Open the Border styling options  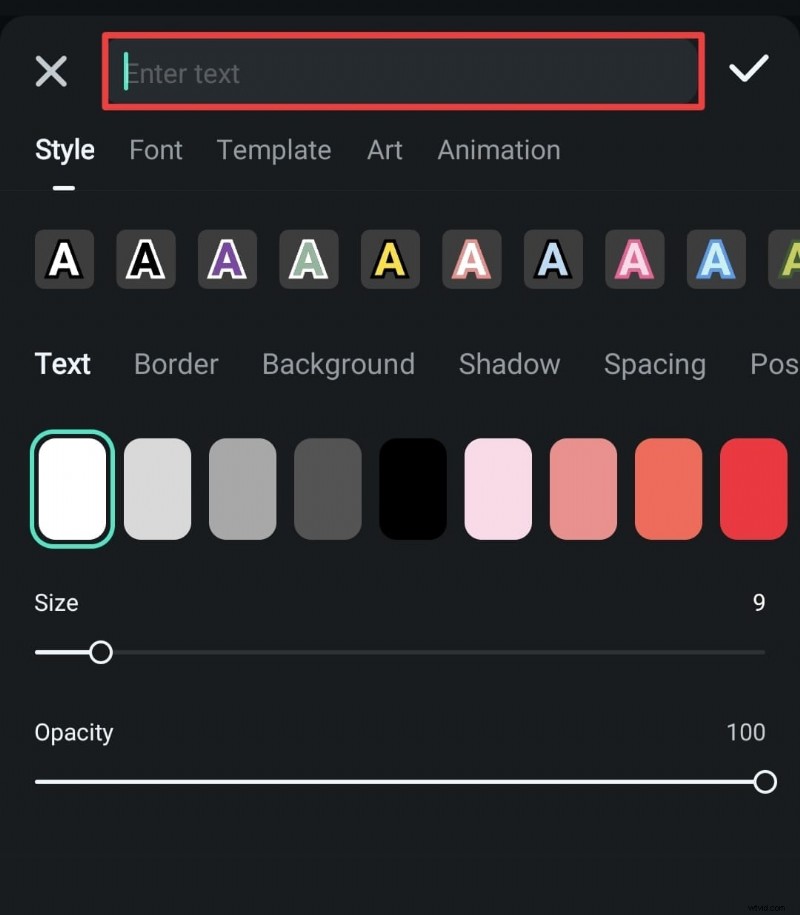tap(176, 364)
